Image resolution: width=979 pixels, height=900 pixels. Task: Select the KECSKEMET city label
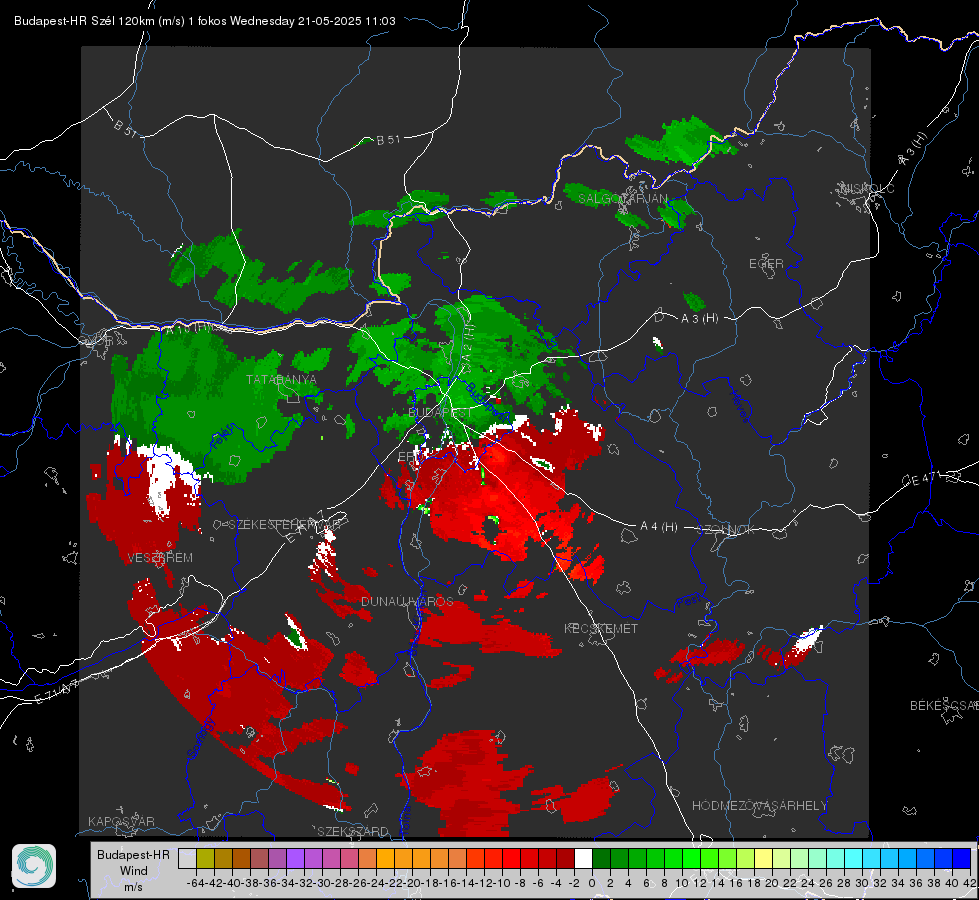pyautogui.click(x=601, y=629)
